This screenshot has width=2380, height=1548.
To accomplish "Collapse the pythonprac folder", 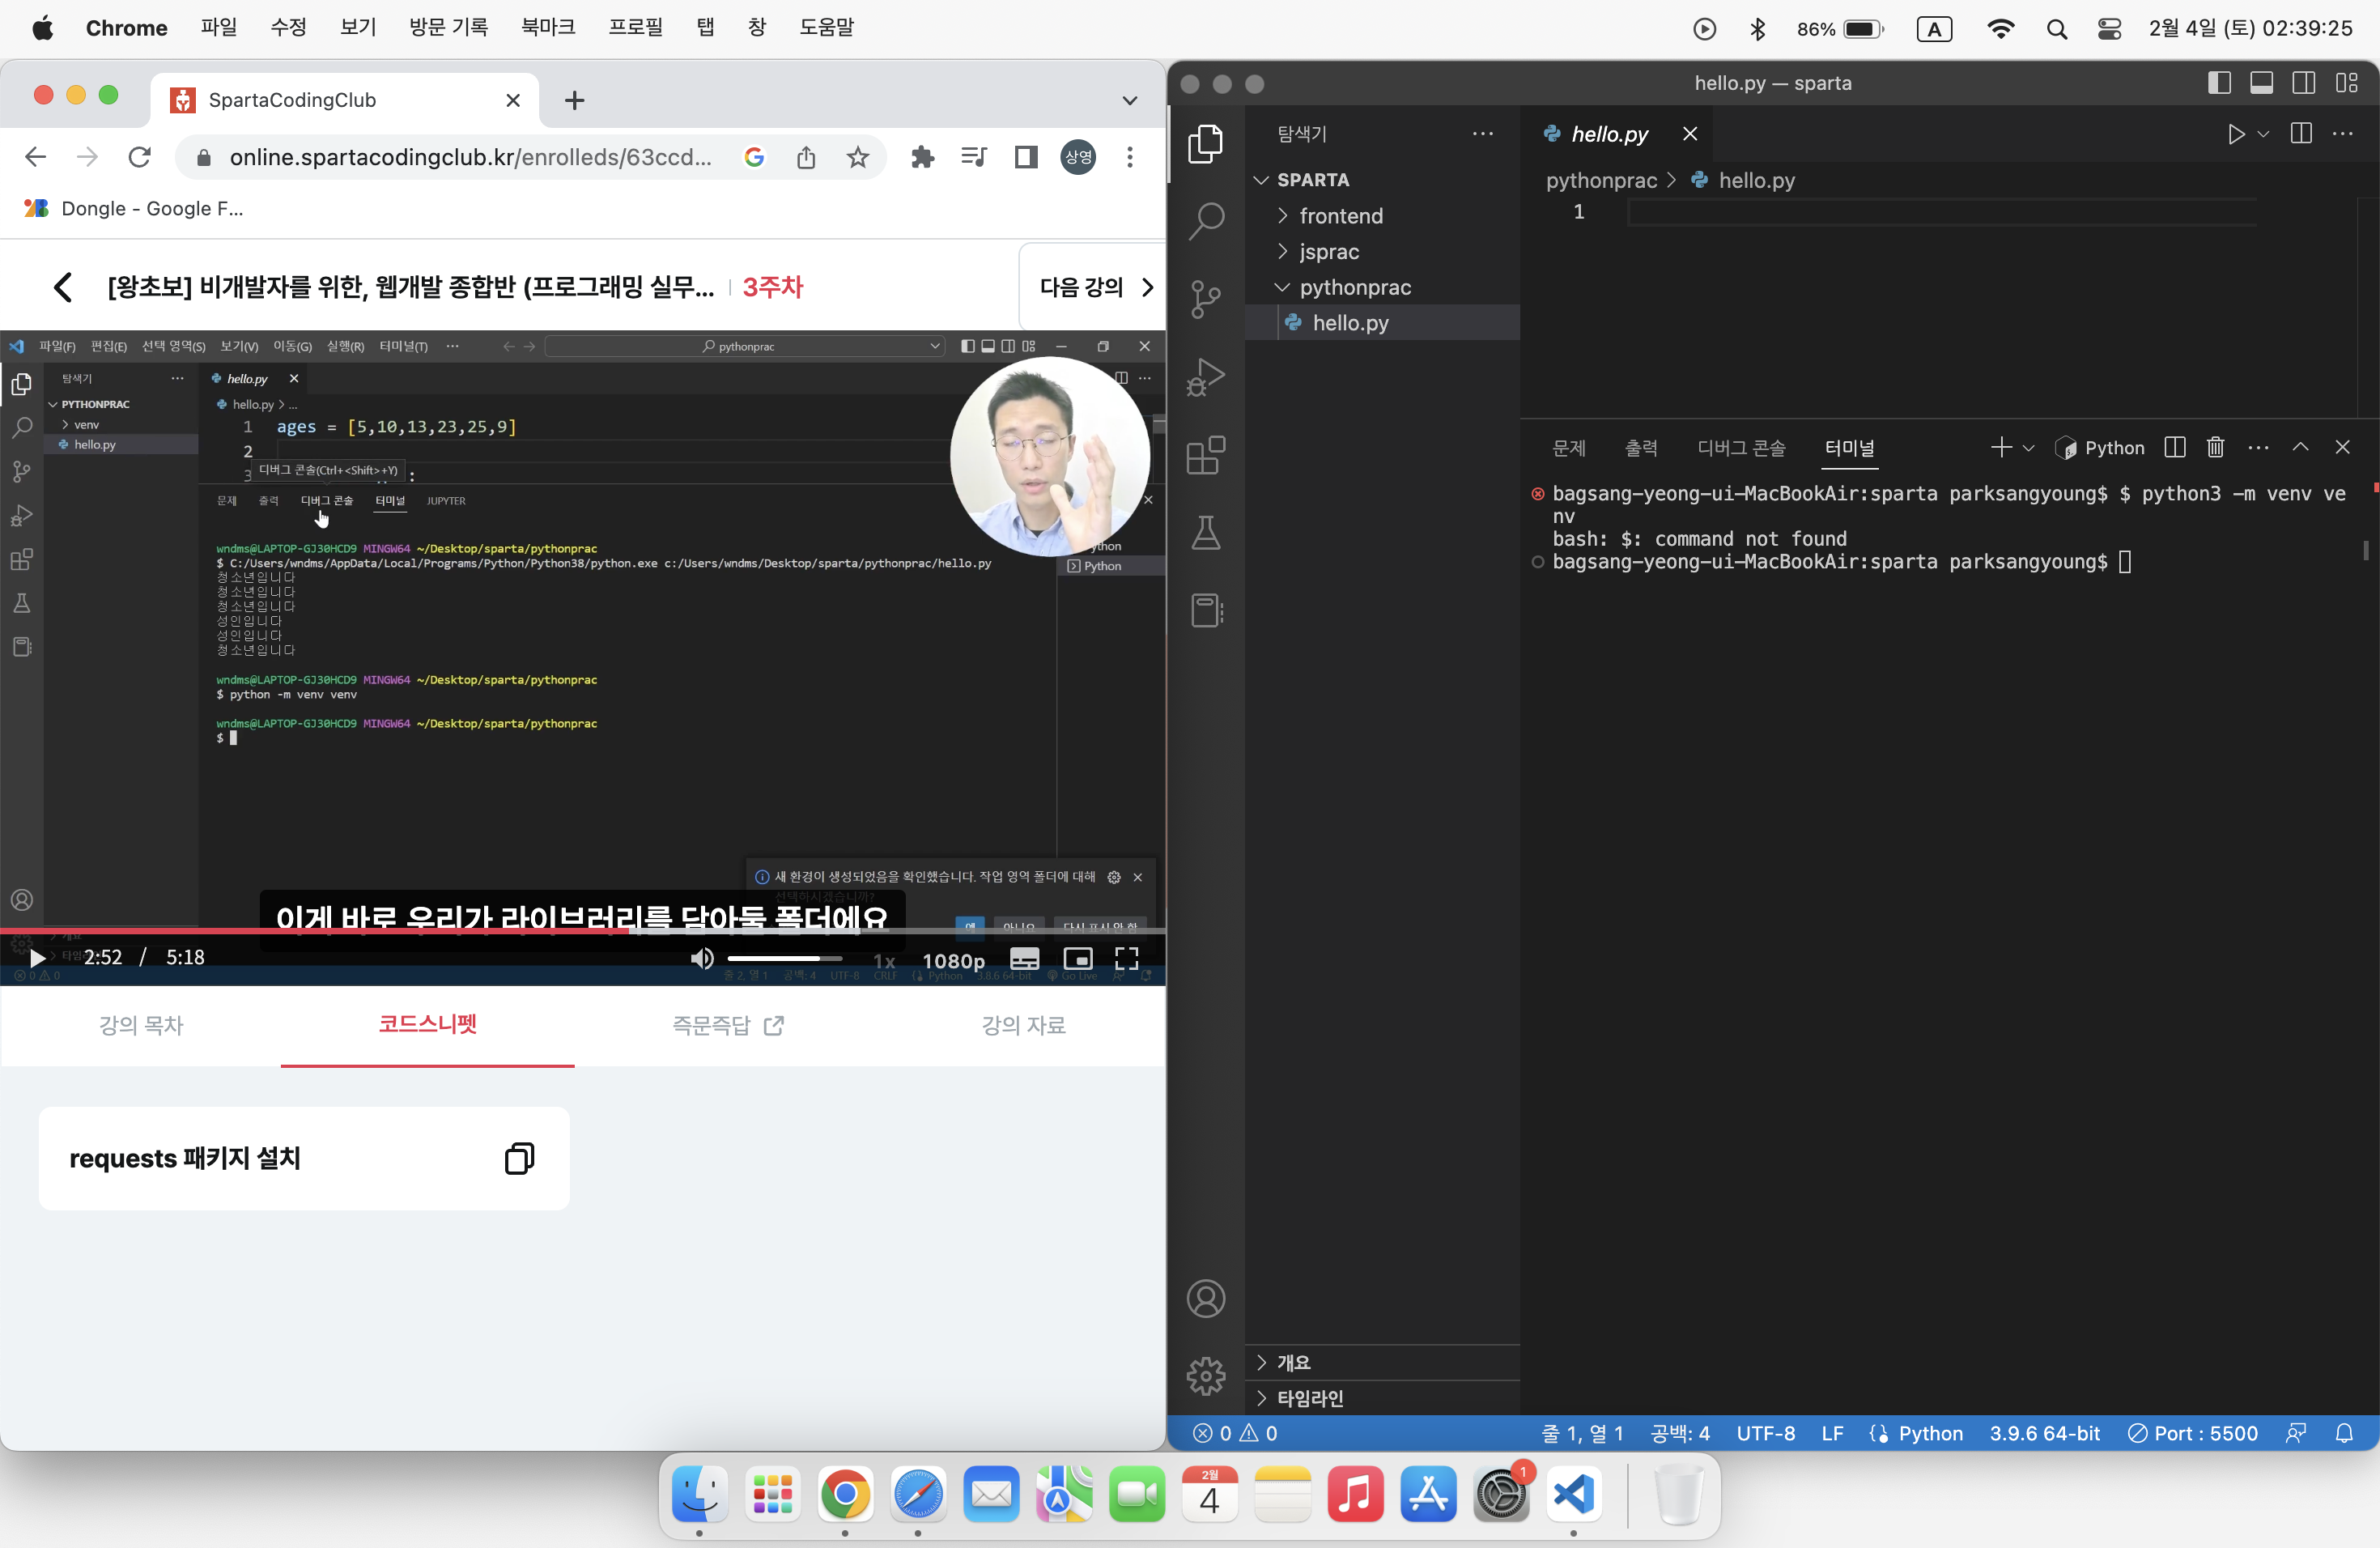I will [1354, 287].
